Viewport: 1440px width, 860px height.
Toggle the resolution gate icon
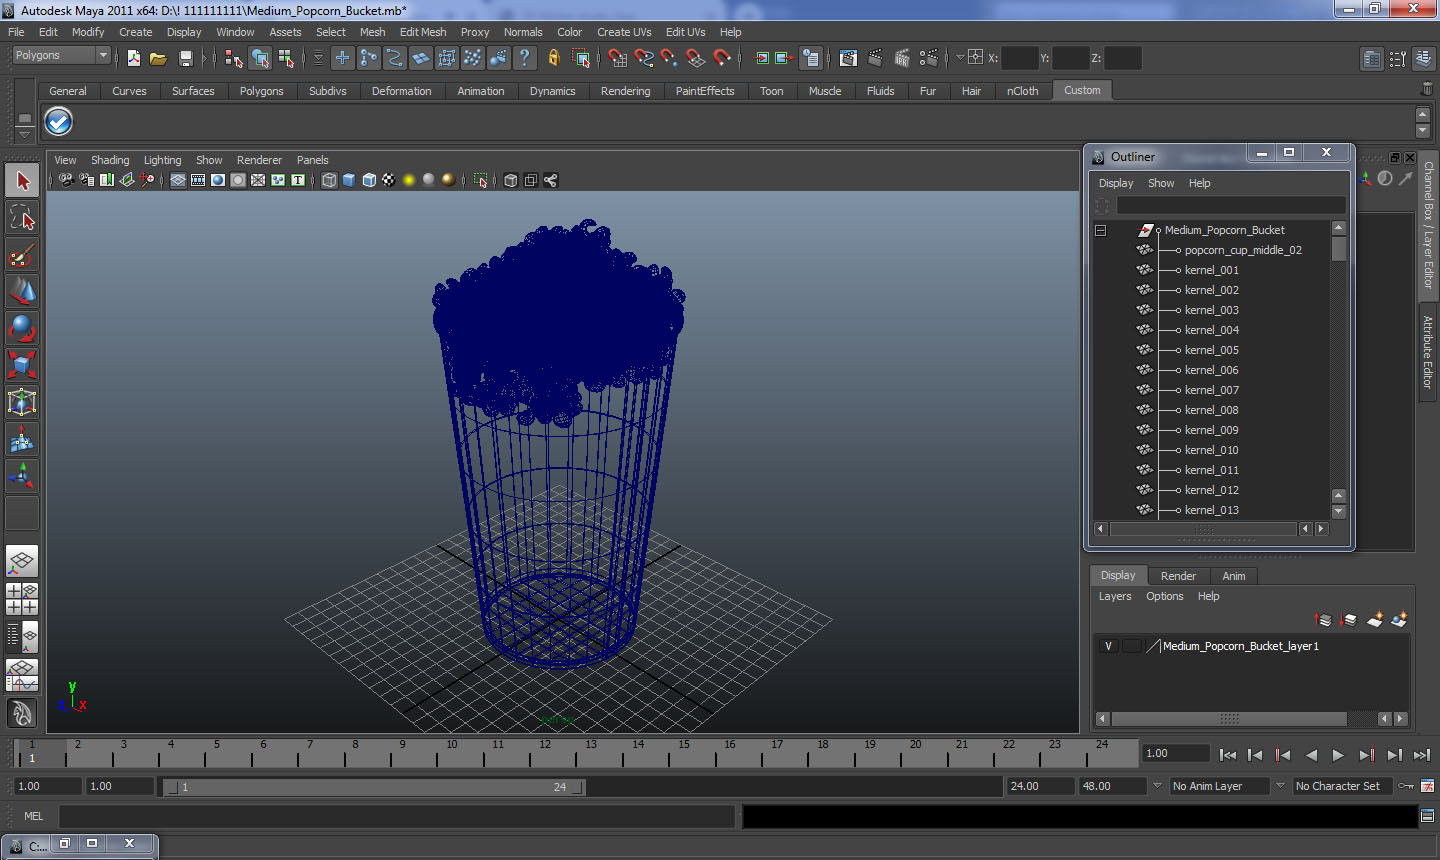pos(218,180)
